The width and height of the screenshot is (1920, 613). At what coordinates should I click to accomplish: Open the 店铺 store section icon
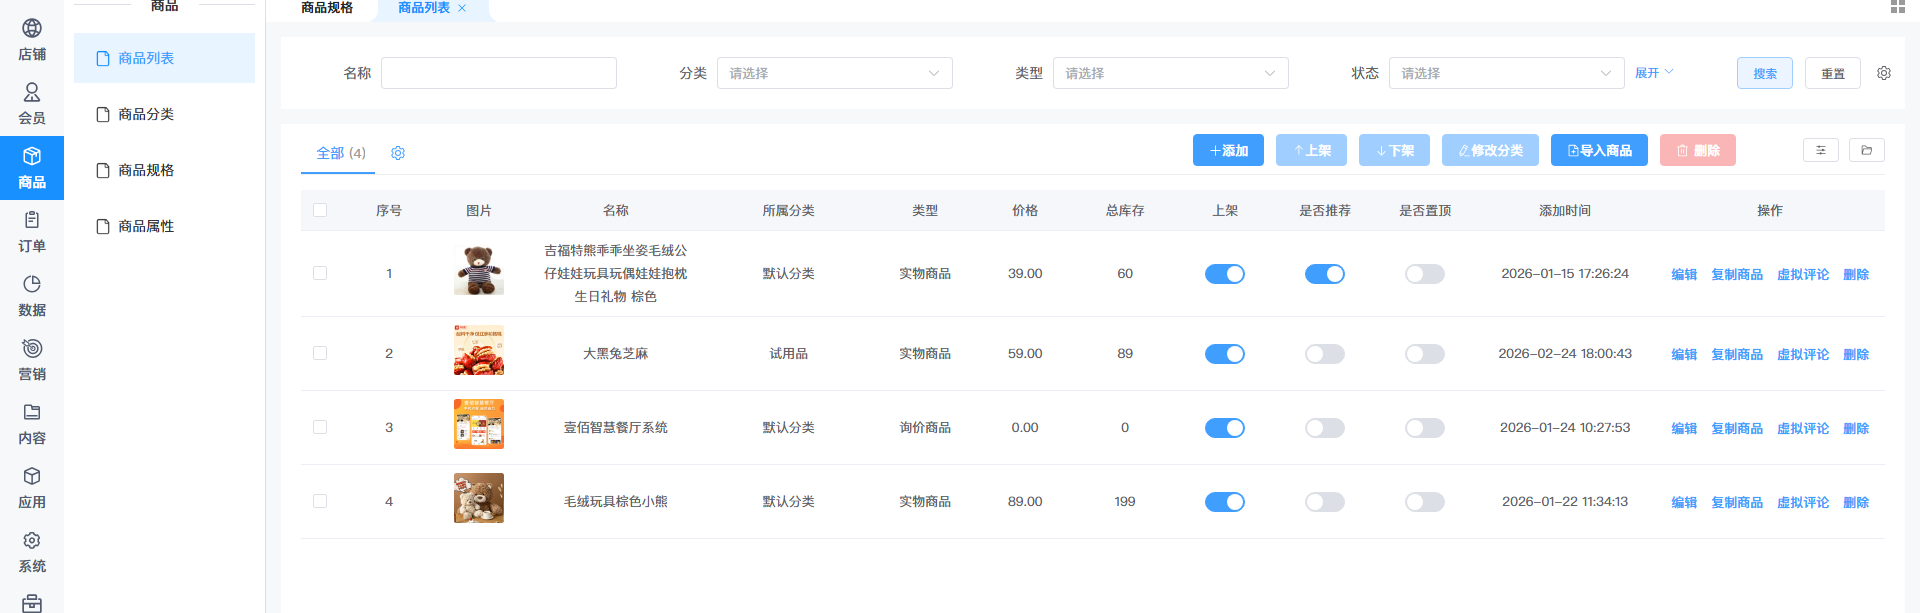pyautogui.click(x=32, y=28)
